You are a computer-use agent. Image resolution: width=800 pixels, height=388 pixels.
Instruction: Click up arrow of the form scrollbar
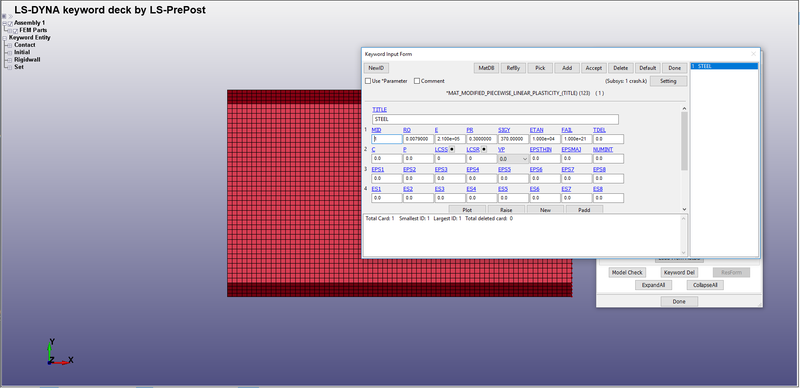click(684, 107)
